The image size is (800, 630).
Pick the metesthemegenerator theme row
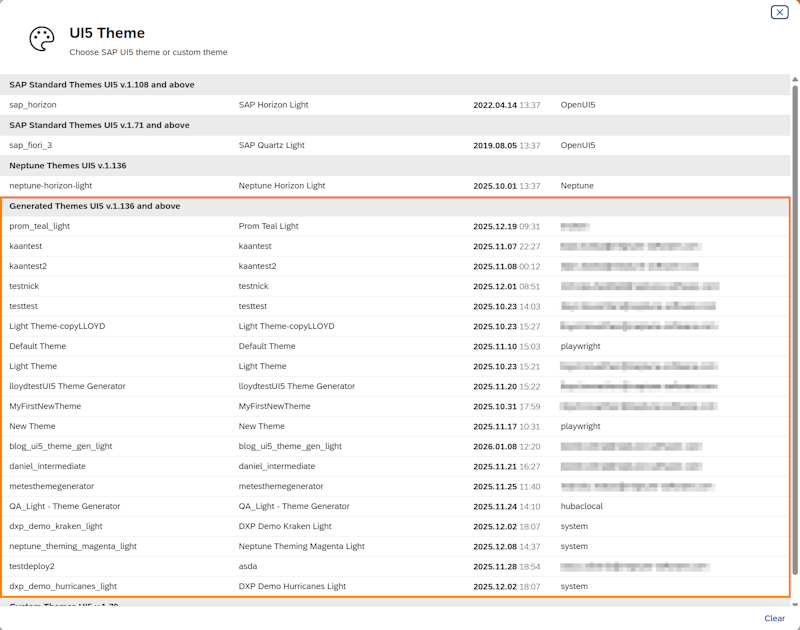point(395,486)
